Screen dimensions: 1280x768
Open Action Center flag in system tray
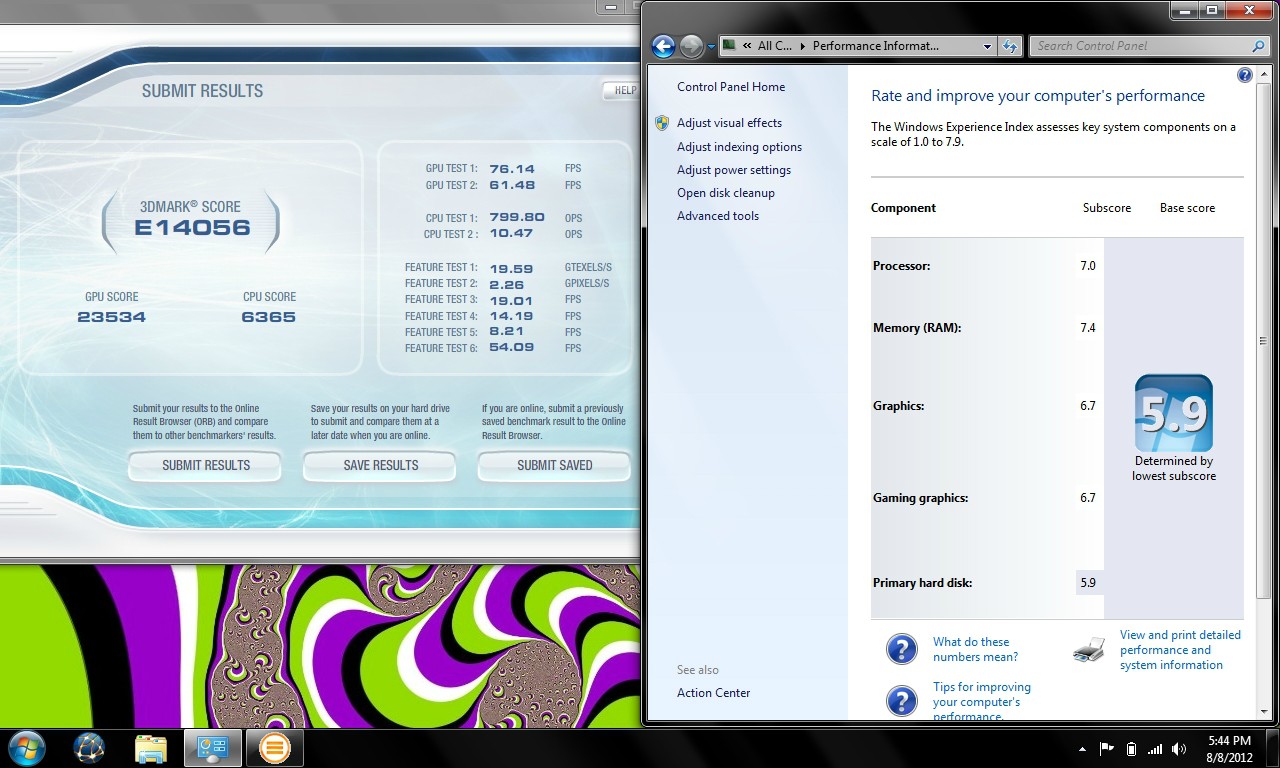tap(1107, 748)
